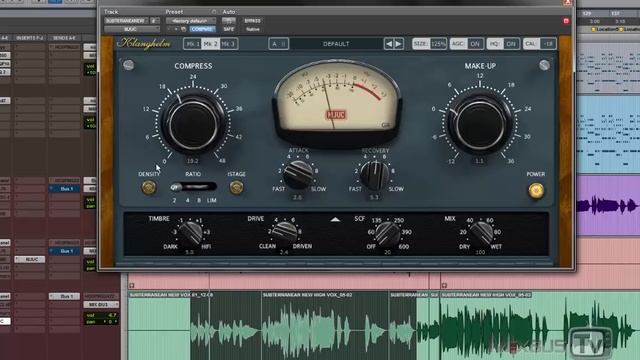640x360 pixels.
Task: Select the Mk 2 model tab
Action: coord(211,44)
